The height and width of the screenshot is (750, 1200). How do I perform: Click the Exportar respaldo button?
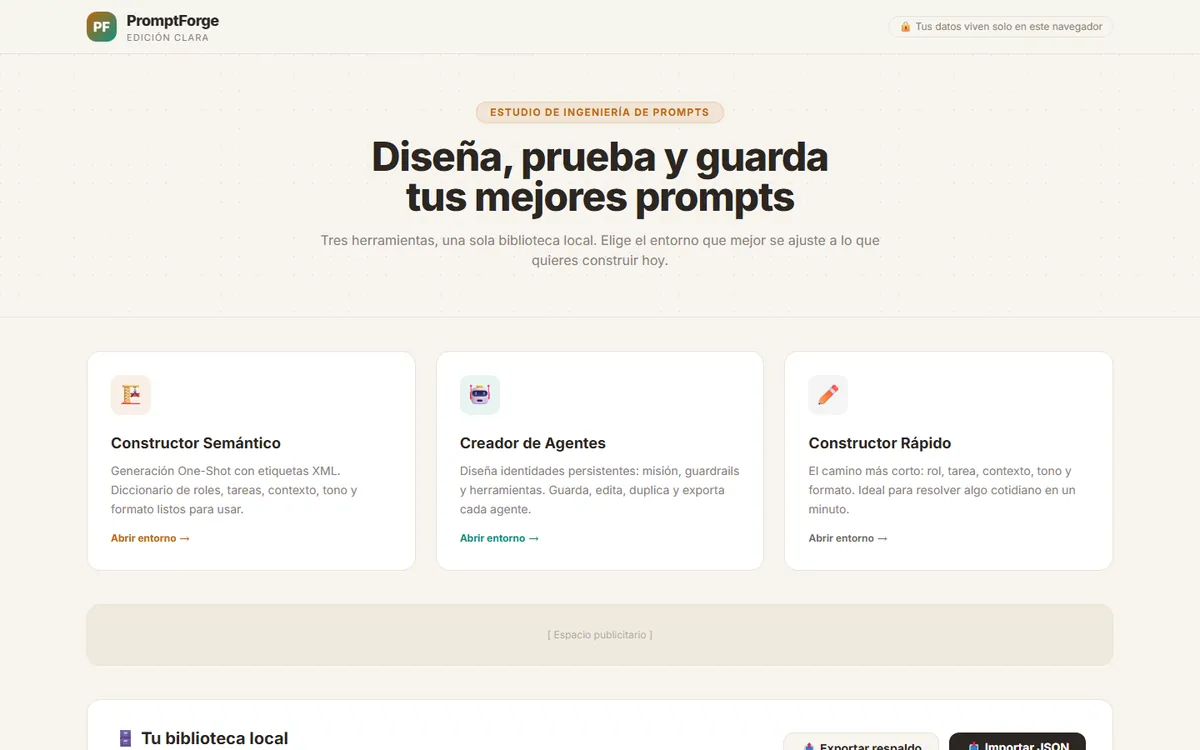pos(861,742)
